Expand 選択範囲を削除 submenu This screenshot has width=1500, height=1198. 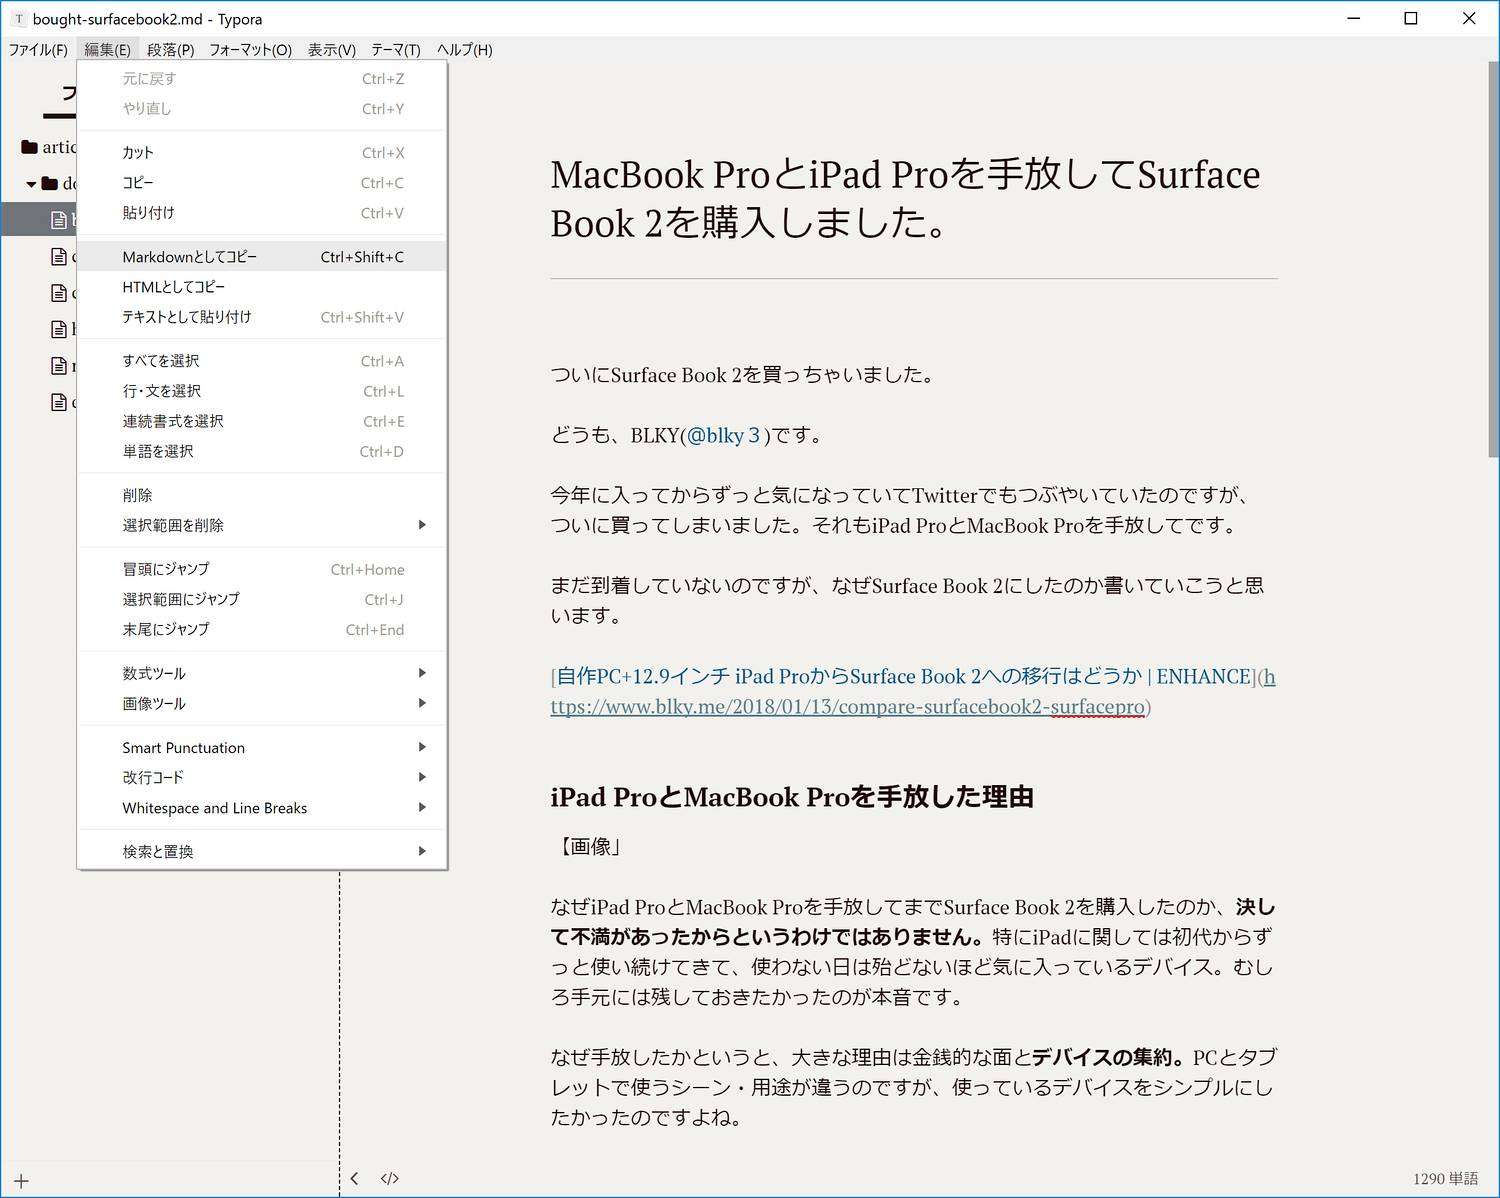coord(262,524)
